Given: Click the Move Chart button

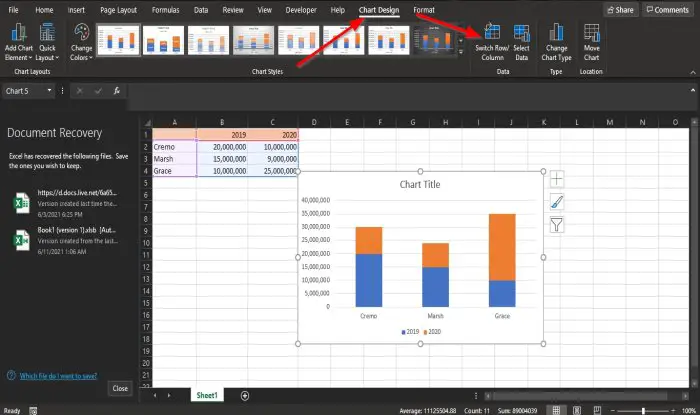Looking at the screenshot, I should click(x=592, y=43).
